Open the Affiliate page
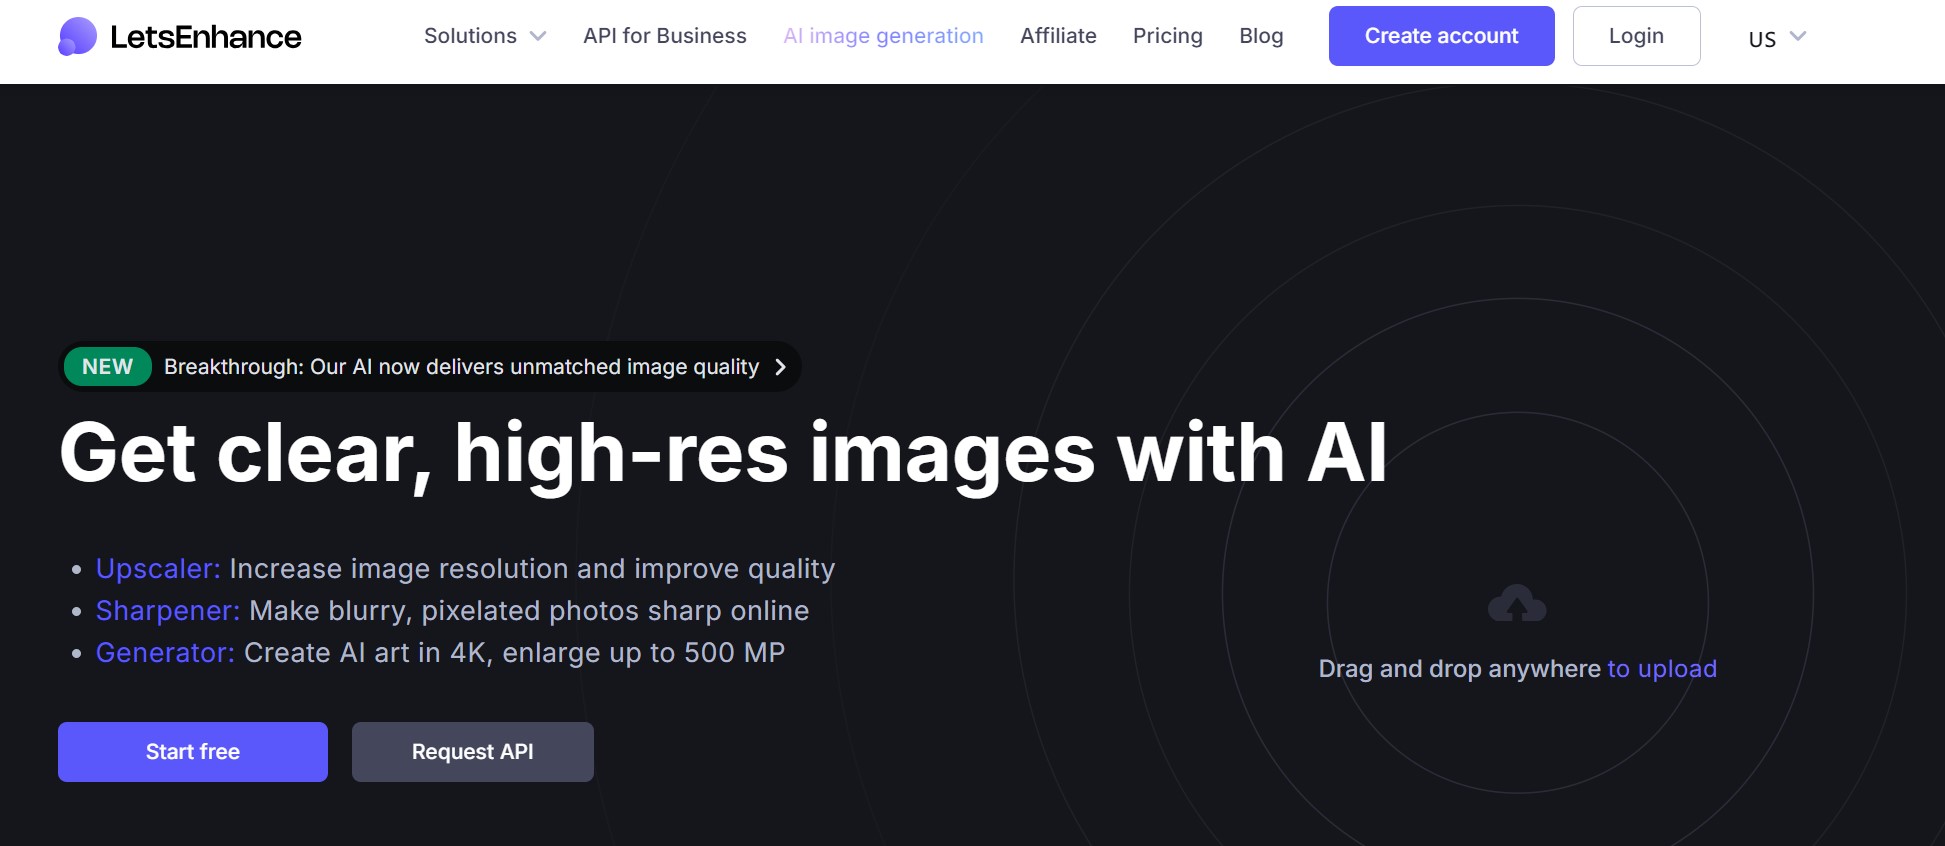1945x846 pixels. (1058, 36)
